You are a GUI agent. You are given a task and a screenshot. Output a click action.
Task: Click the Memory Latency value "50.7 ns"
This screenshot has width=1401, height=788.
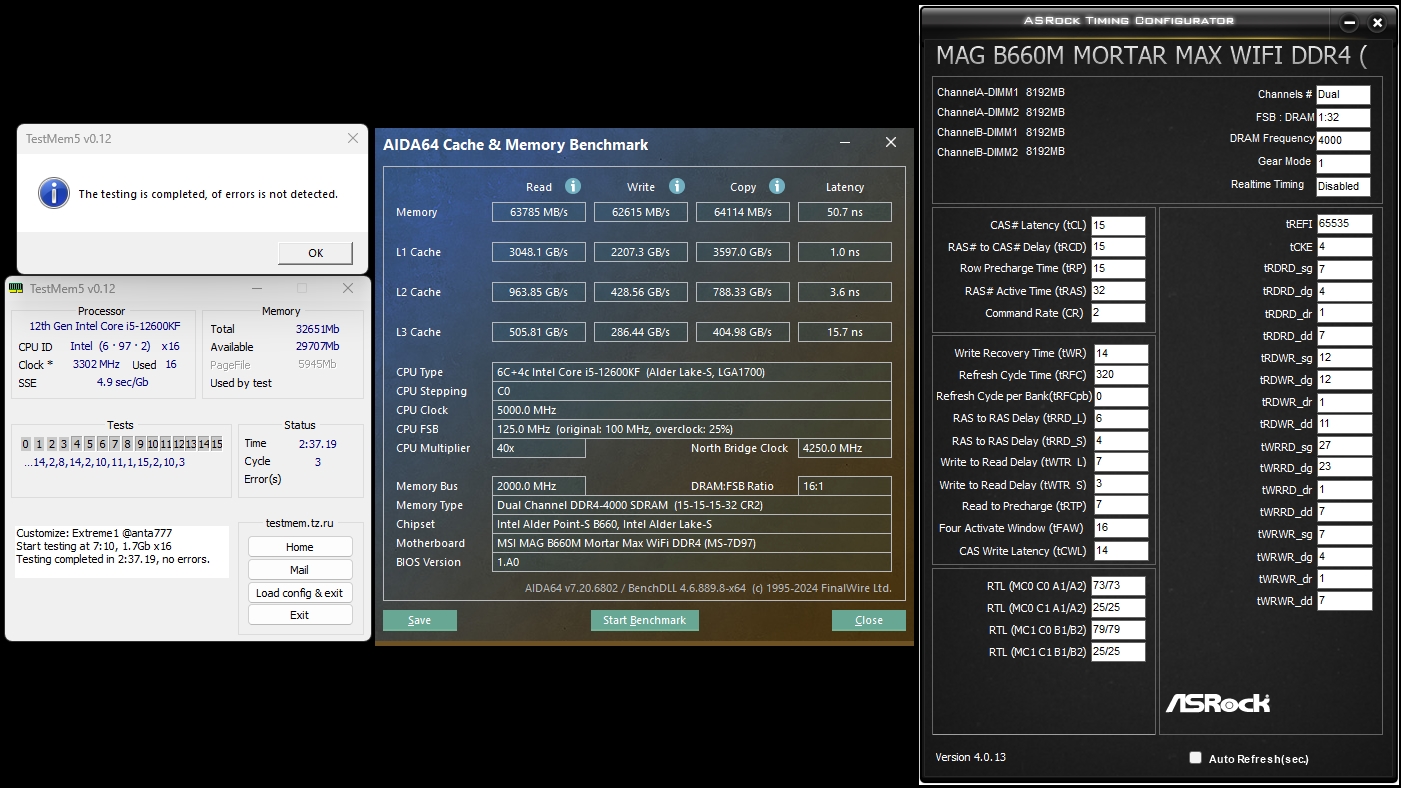click(845, 212)
